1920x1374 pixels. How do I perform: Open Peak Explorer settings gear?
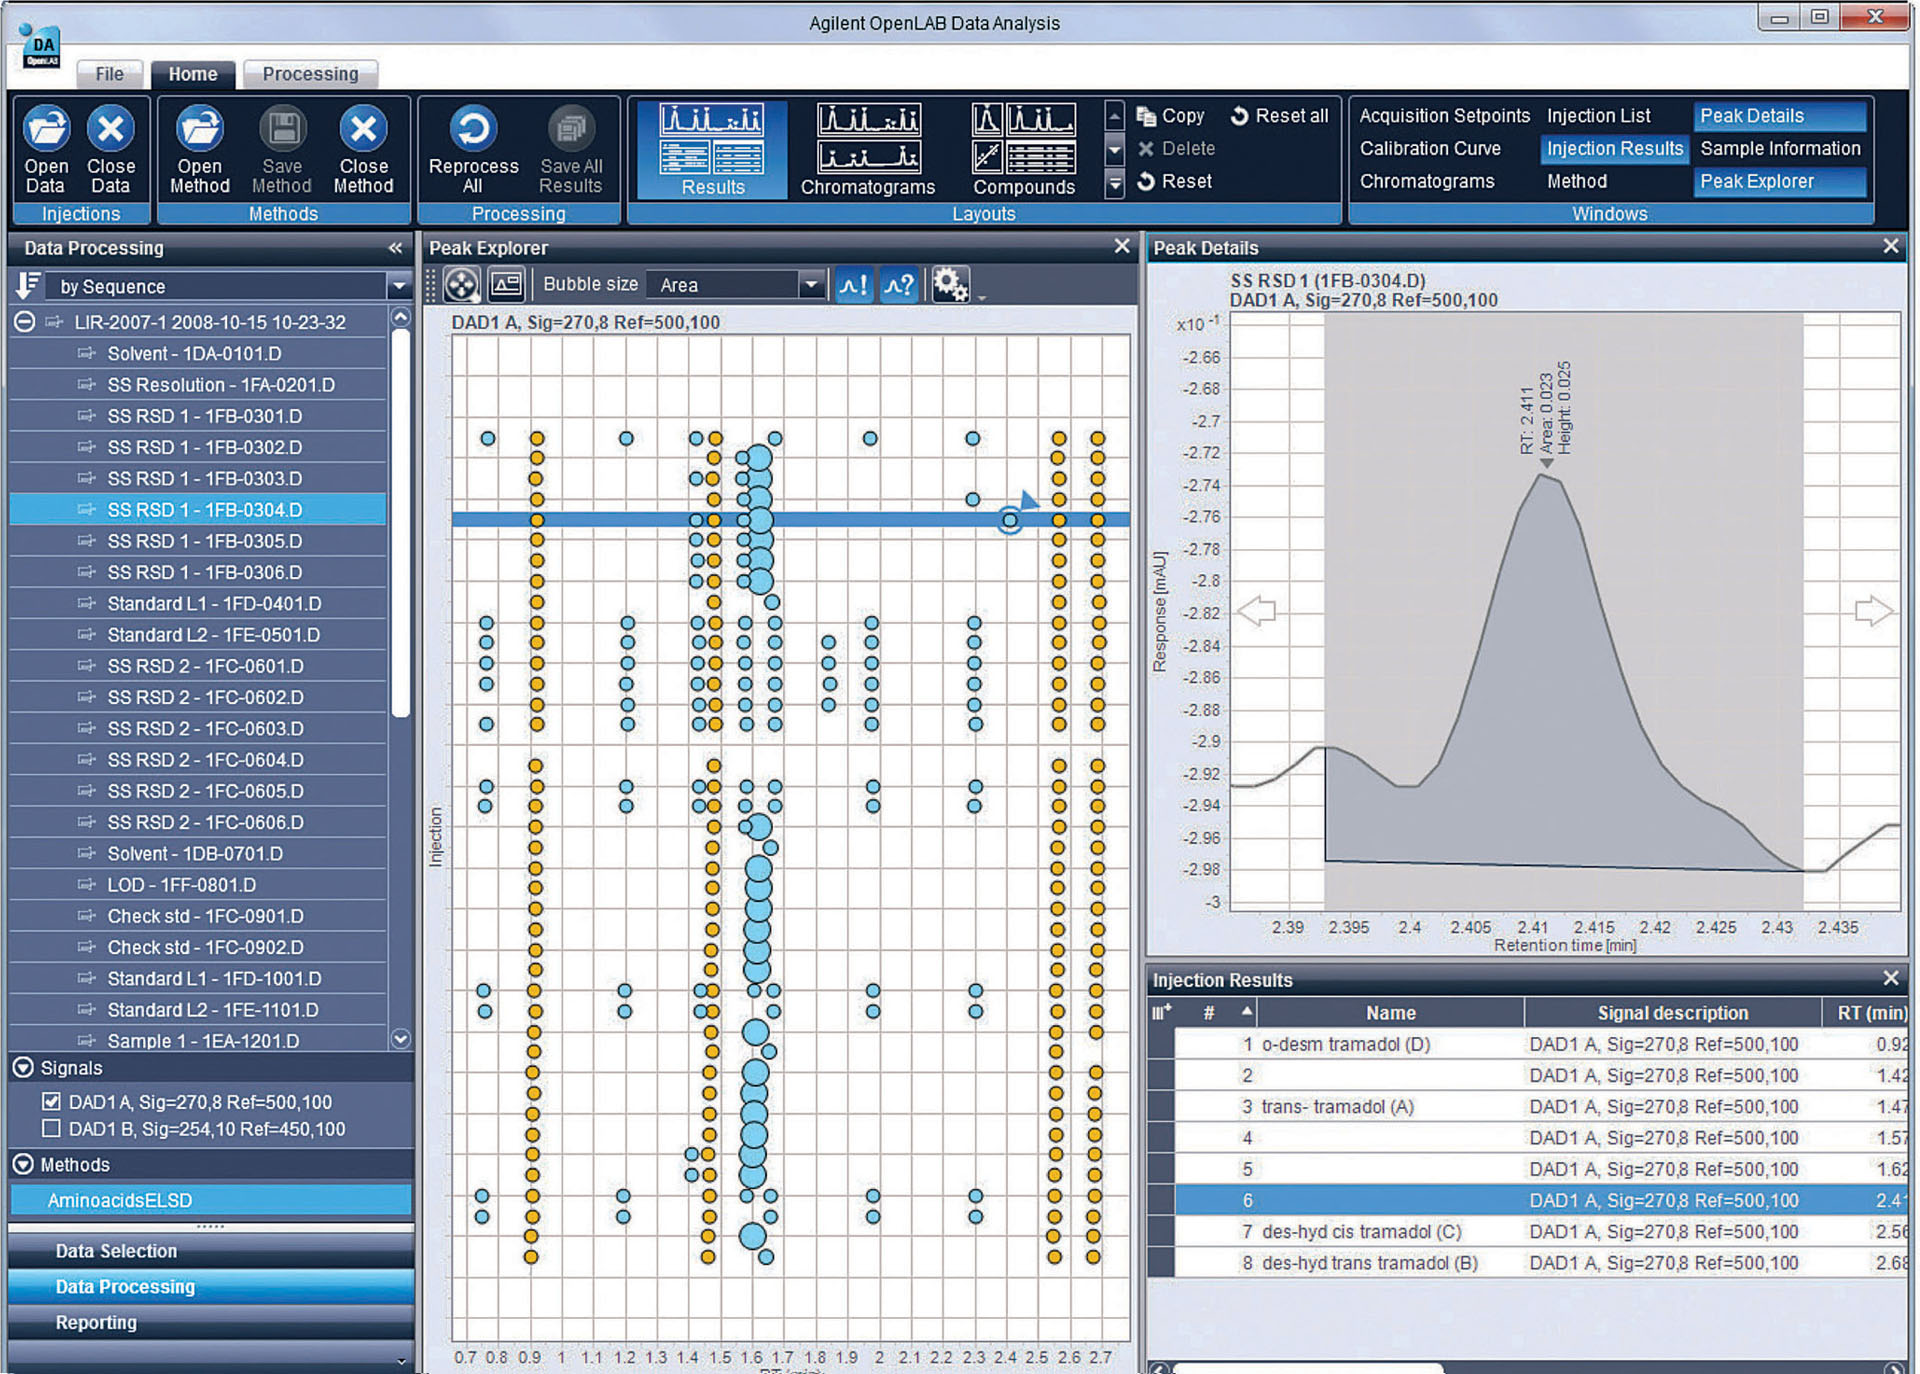[x=950, y=285]
